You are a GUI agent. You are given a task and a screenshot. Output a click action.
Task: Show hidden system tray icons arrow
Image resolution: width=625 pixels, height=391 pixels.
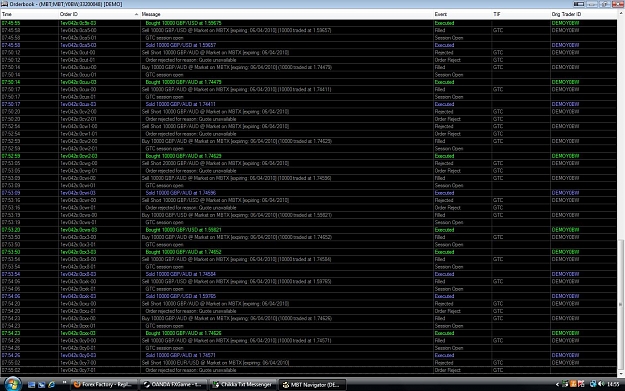tap(557, 385)
